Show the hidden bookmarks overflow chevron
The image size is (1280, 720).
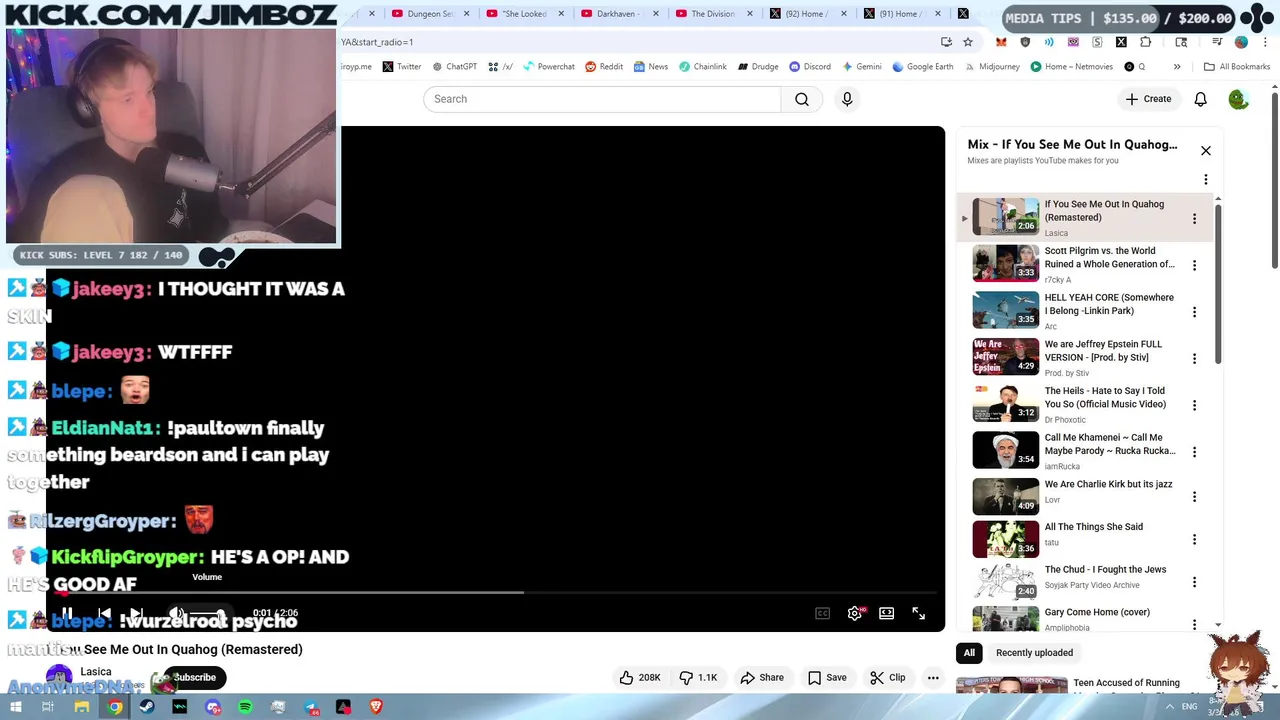(x=1177, y=67)
